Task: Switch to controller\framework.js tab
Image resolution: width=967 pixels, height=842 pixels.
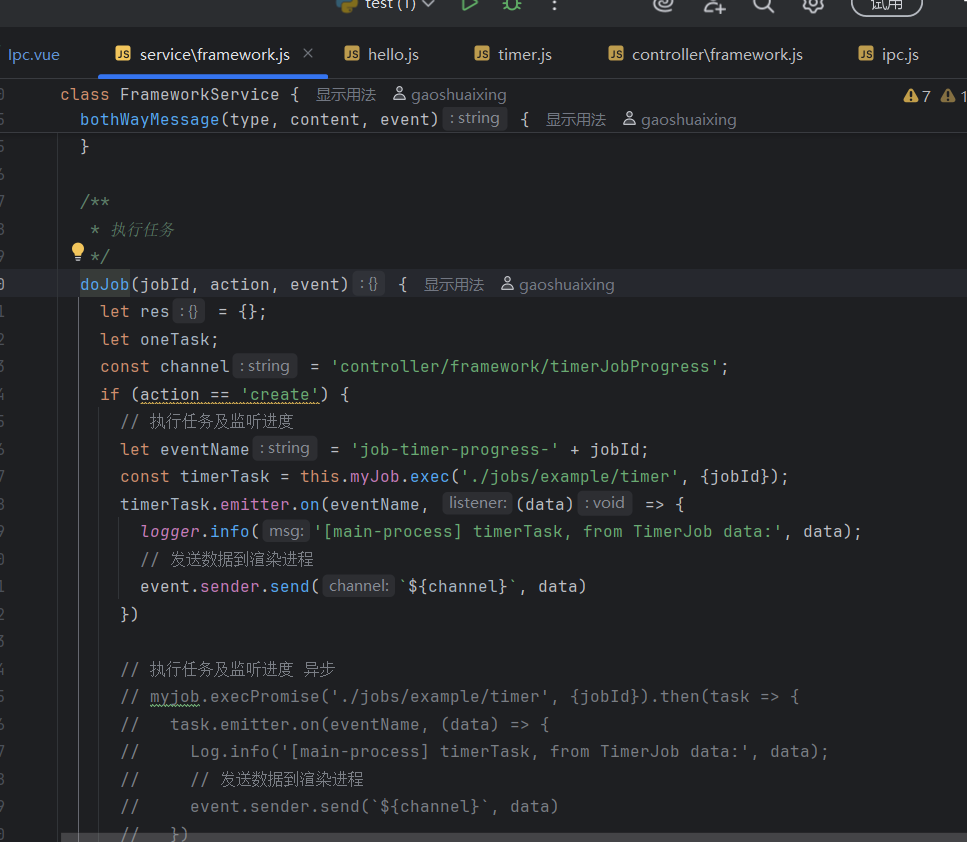Action: (x=717, y=55)
